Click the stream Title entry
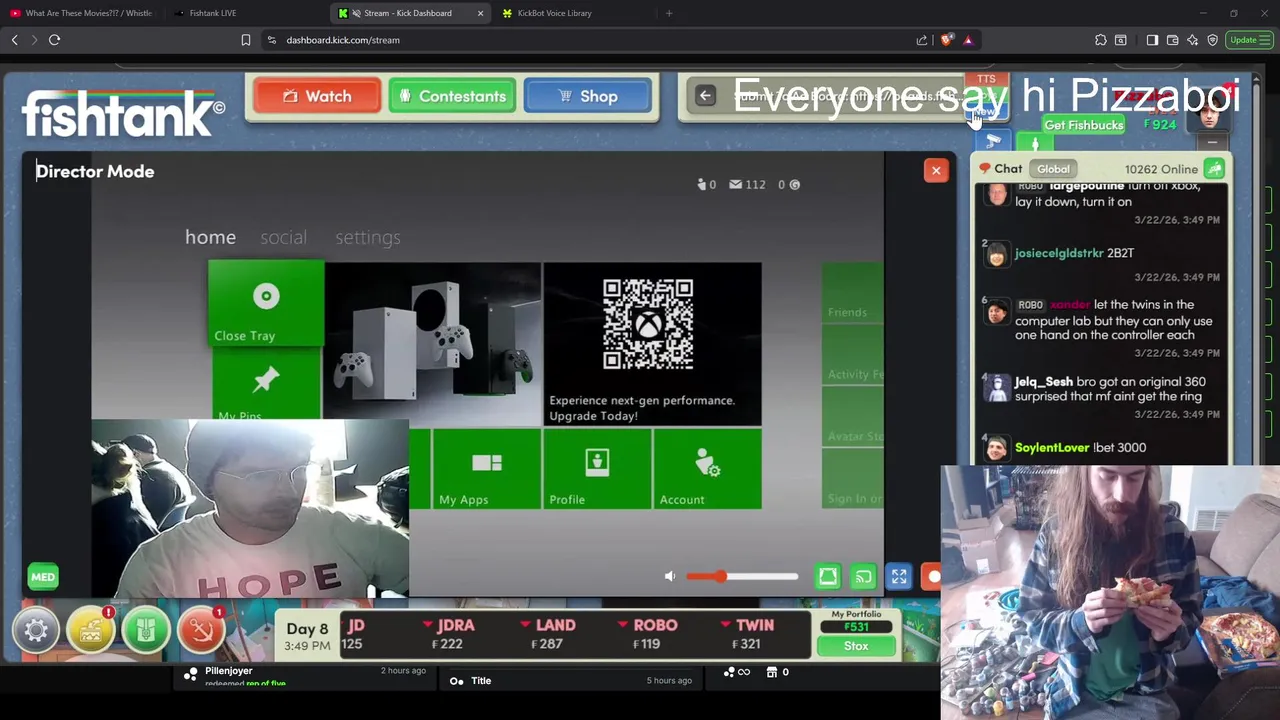The height and width of the screenshot is (720, 1280). point(570,681)
